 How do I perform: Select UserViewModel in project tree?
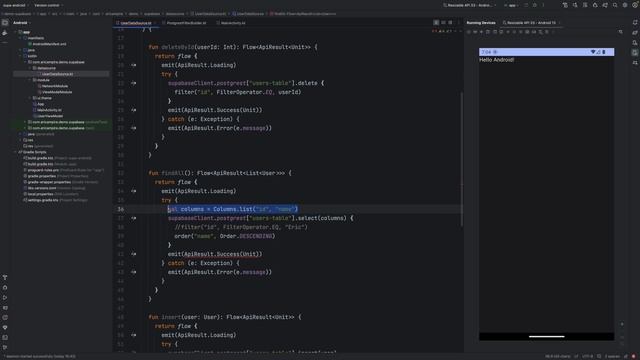(x=50, y=116)
